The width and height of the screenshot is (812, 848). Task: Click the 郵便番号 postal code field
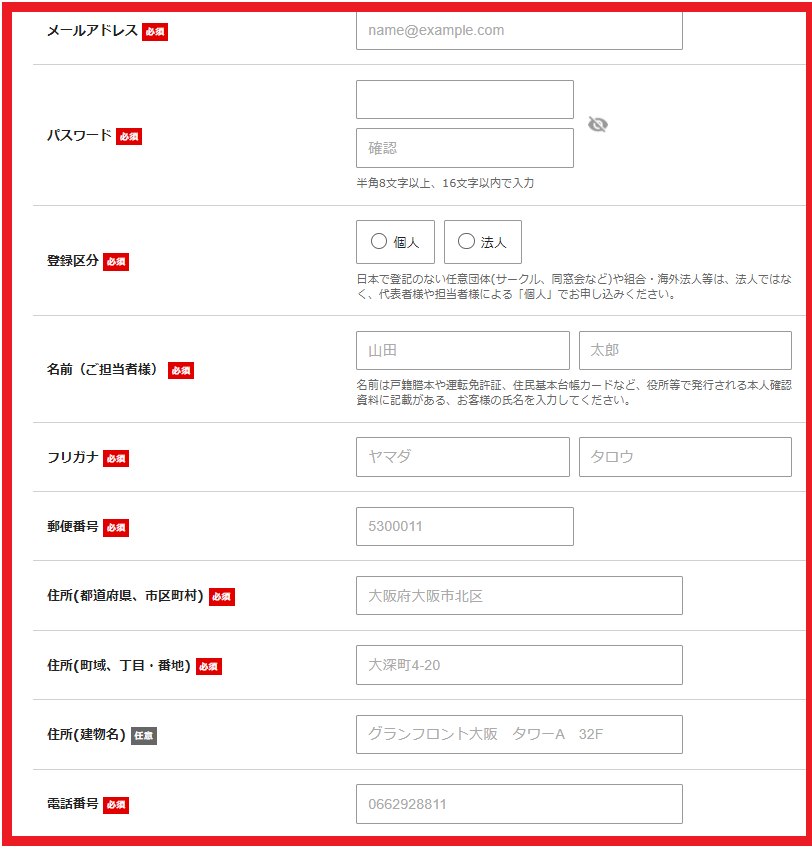464,527
